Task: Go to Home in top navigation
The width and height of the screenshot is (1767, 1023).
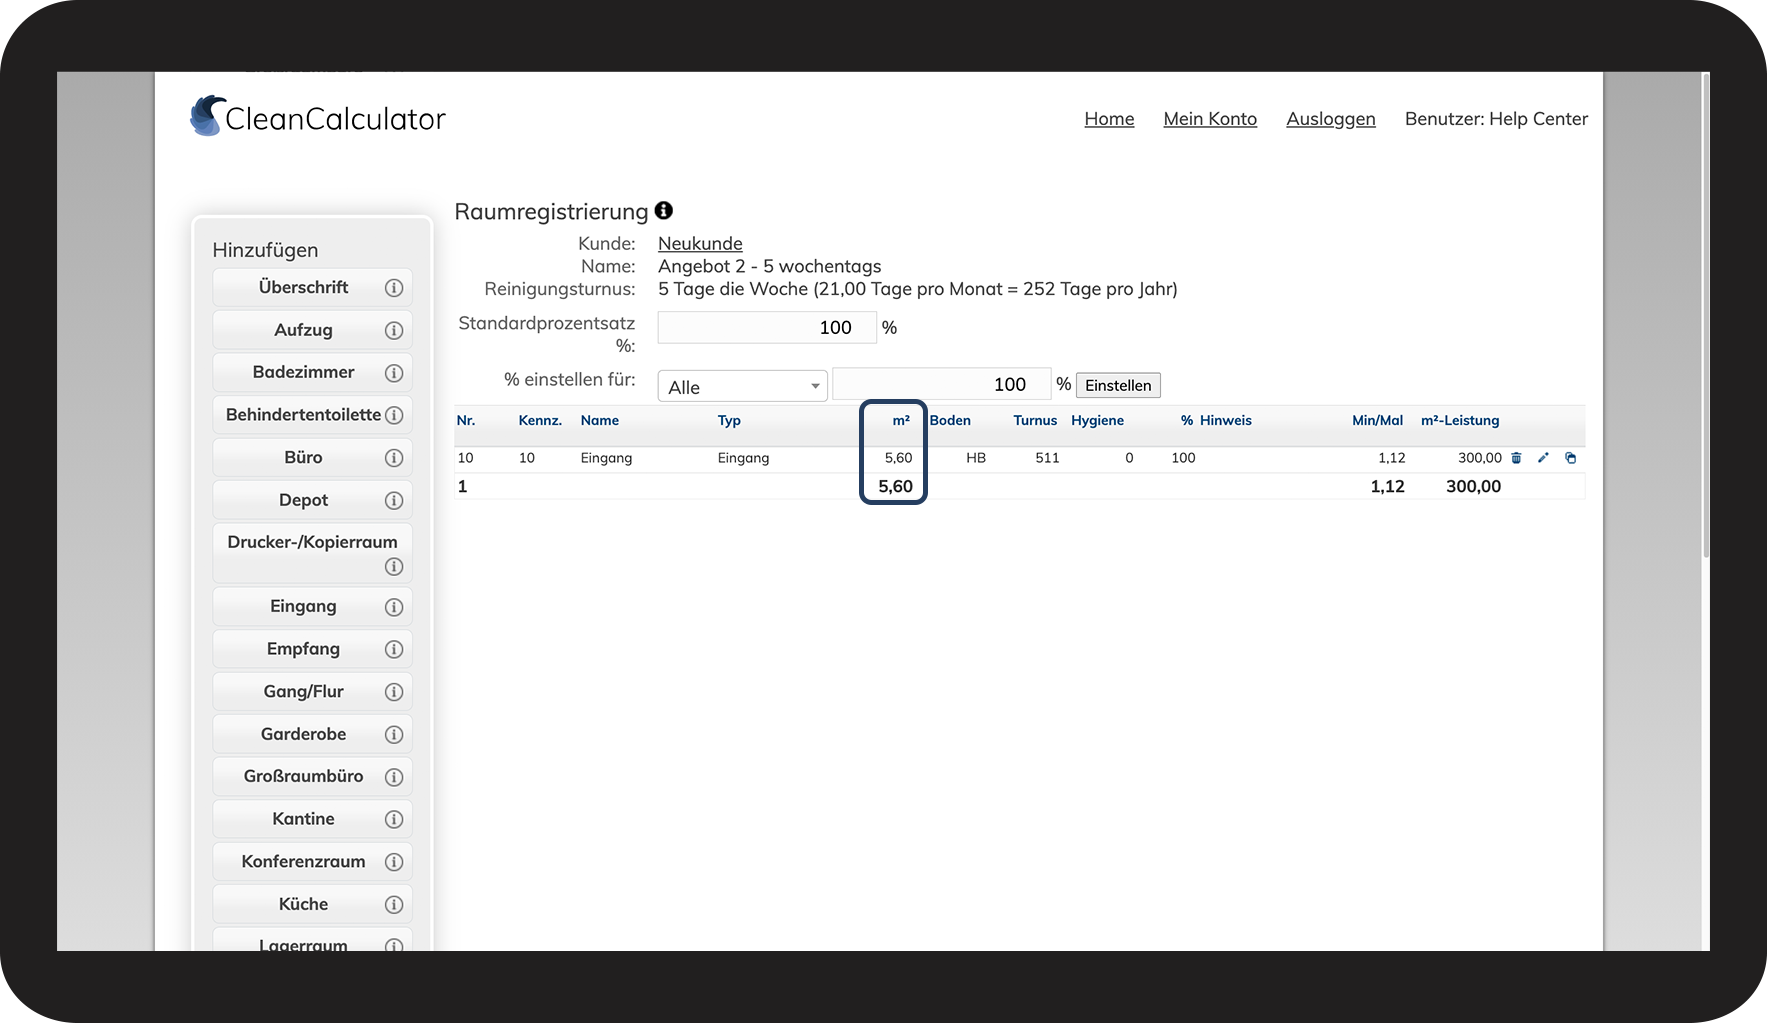Action: click(1109, 119)
